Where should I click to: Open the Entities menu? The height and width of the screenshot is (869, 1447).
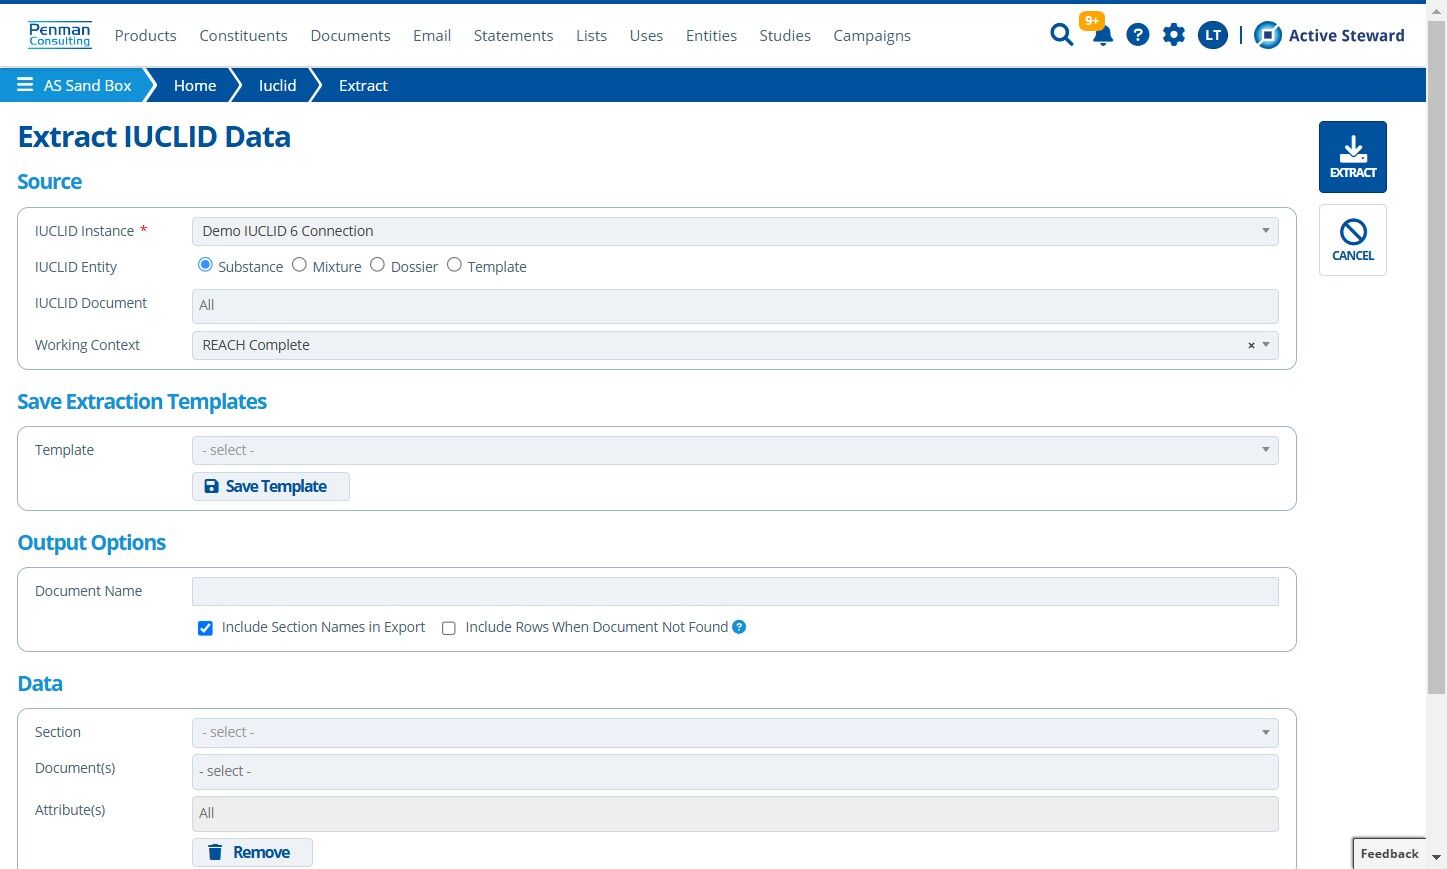tap(711, 35)
